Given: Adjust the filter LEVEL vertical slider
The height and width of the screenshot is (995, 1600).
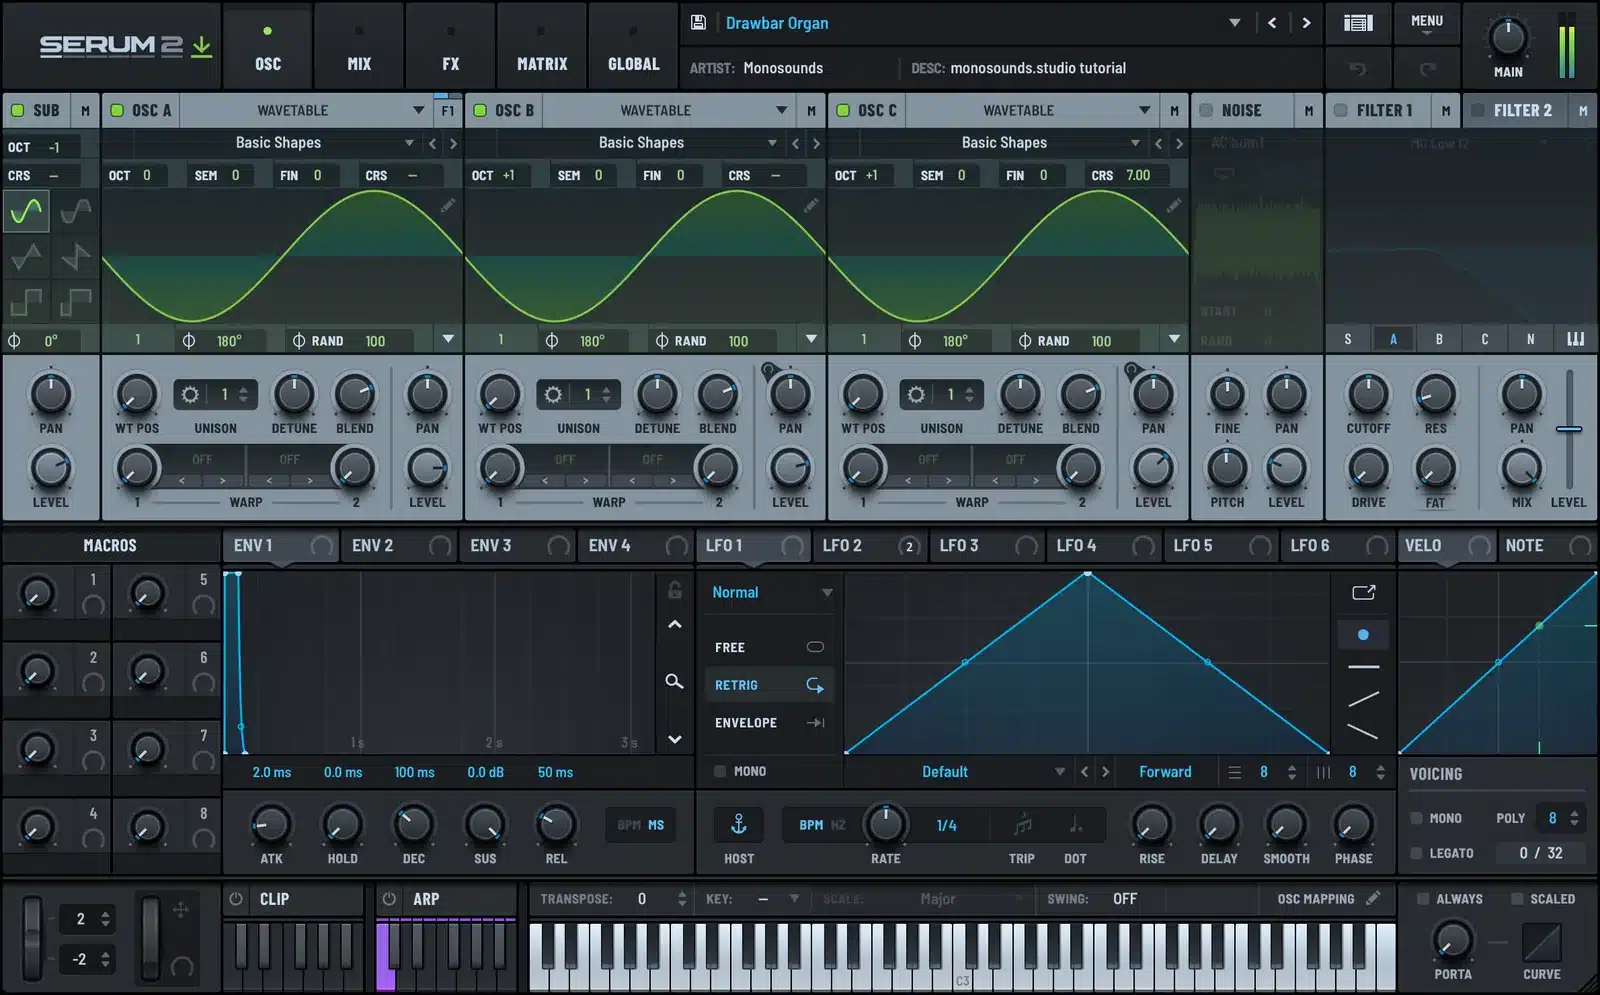Looking at the screenshot, I should 1569,430.
